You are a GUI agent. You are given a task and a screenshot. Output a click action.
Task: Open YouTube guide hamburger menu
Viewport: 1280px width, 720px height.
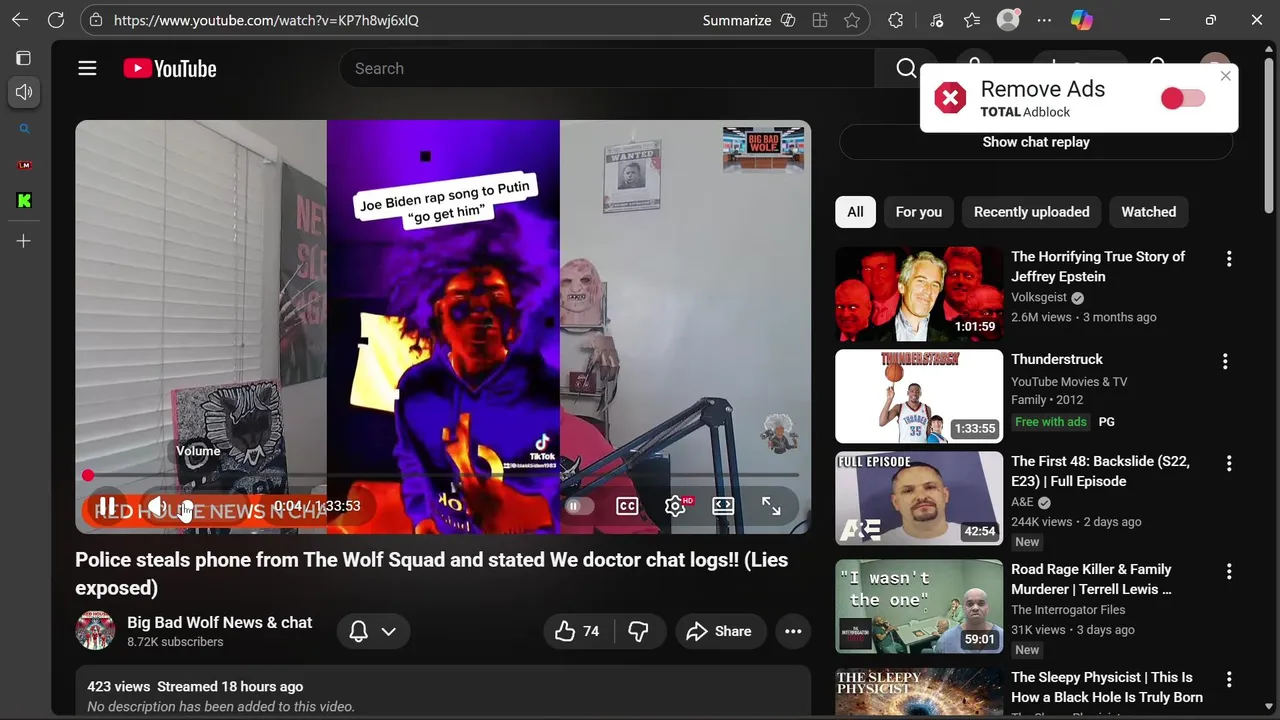click(x=87, y=68)
